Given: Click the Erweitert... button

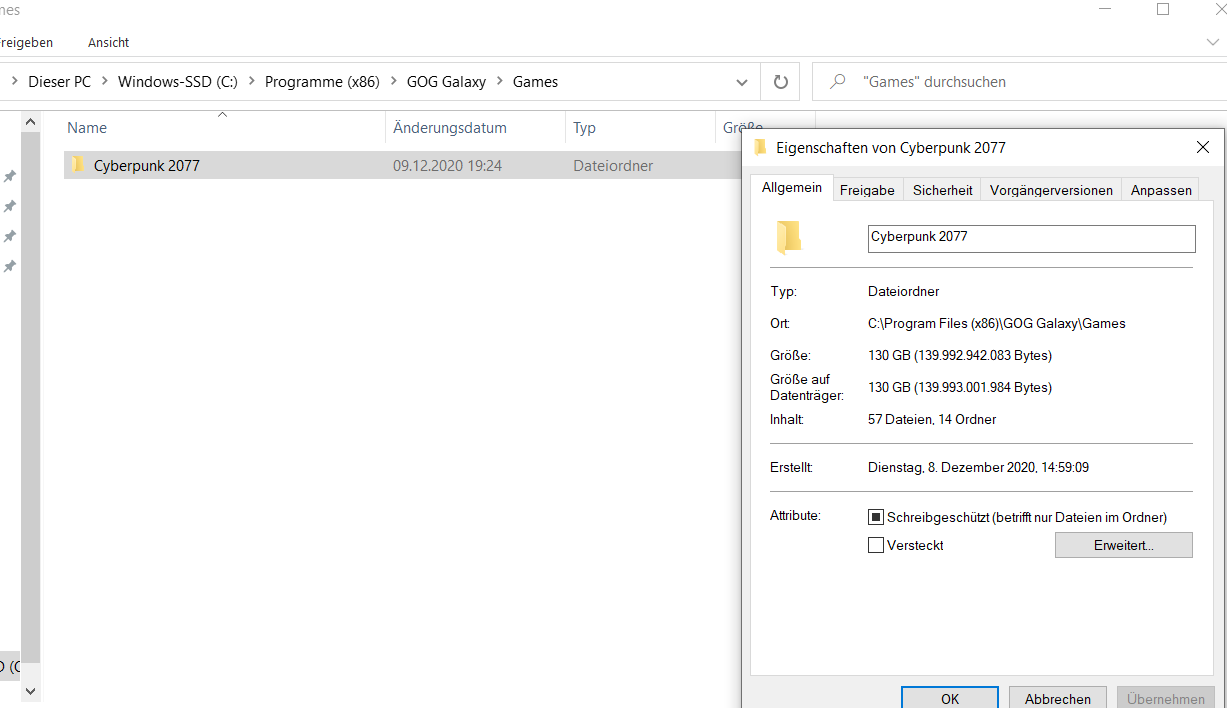Looking at the screenshot, I should click(x=1124, y=545).
